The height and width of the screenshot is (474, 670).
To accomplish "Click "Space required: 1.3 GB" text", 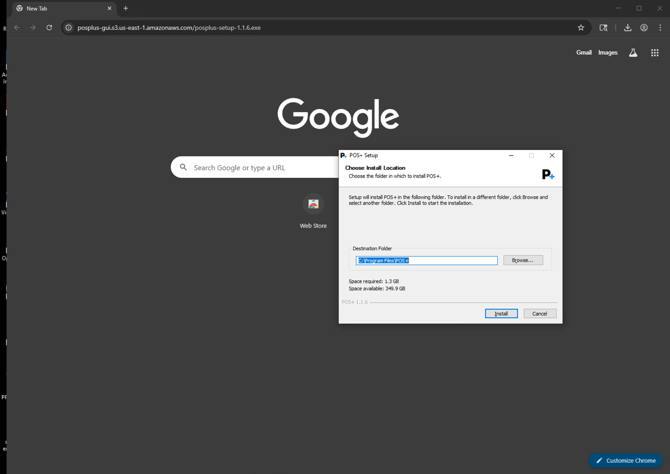I will click(x=374, y=281).
